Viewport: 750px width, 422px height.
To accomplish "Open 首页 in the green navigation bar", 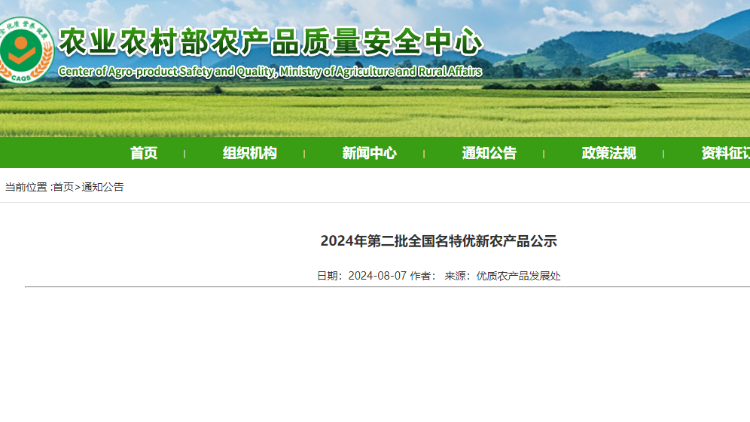I will click(x=143, y=153).
